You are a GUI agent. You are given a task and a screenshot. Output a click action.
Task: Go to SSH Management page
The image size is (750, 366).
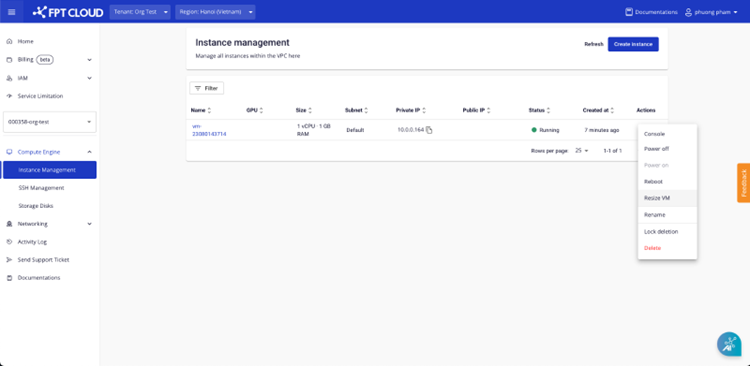(41, 188)
